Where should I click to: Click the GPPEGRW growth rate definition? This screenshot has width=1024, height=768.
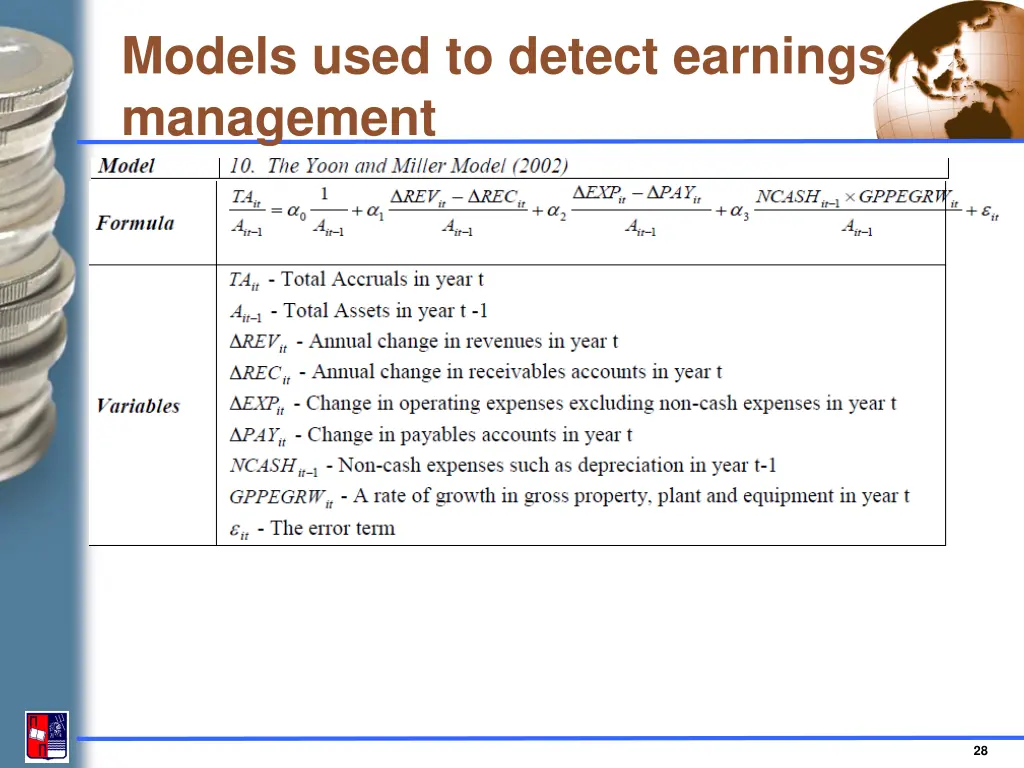pos(569,497)
